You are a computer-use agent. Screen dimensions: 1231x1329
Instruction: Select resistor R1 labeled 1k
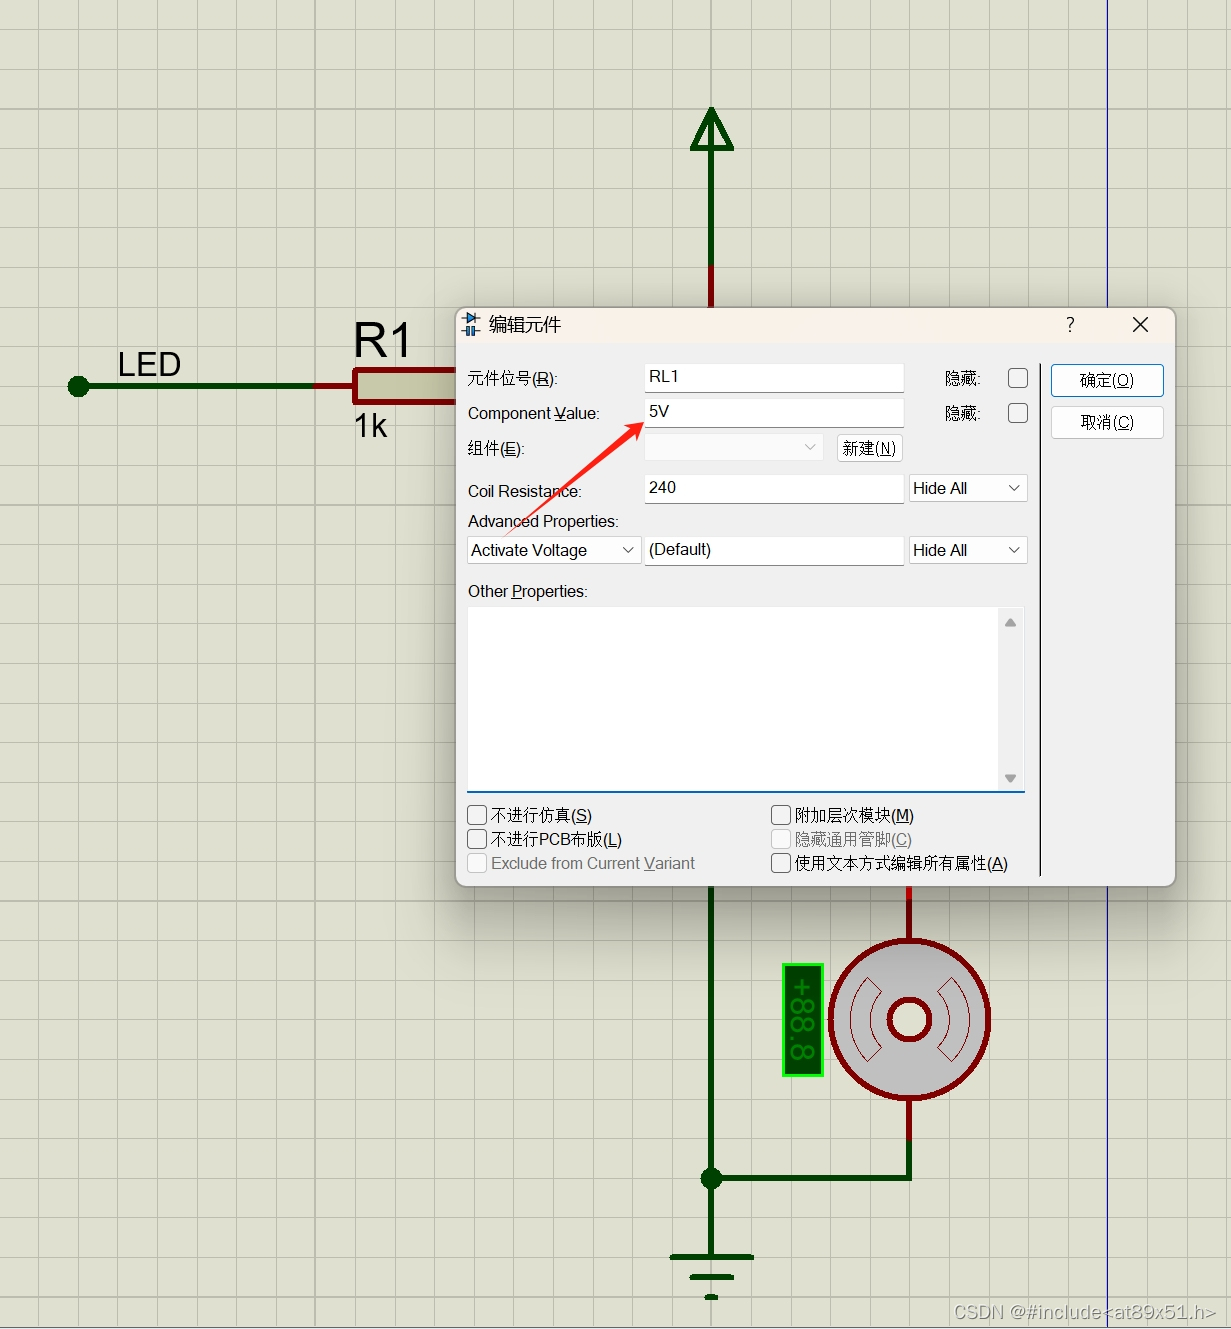point(400,385)
